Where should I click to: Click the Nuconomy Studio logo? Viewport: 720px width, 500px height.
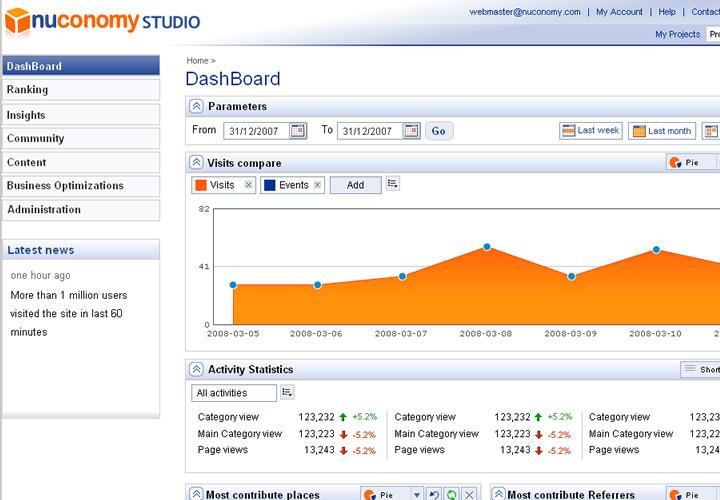coord(102,20)
